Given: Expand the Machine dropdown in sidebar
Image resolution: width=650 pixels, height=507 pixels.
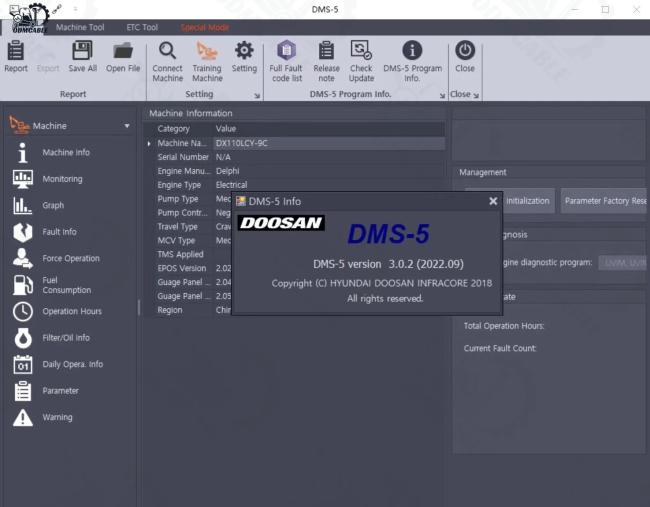Looking at the screenshot, I should pyautogui.click(x=127, y=126).
